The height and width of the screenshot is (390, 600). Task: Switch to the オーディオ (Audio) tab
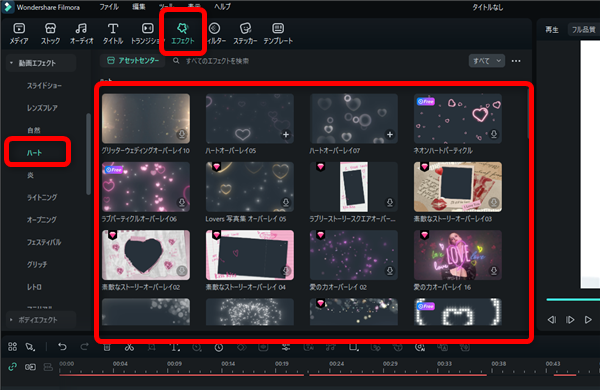click(x=81, y=33)
